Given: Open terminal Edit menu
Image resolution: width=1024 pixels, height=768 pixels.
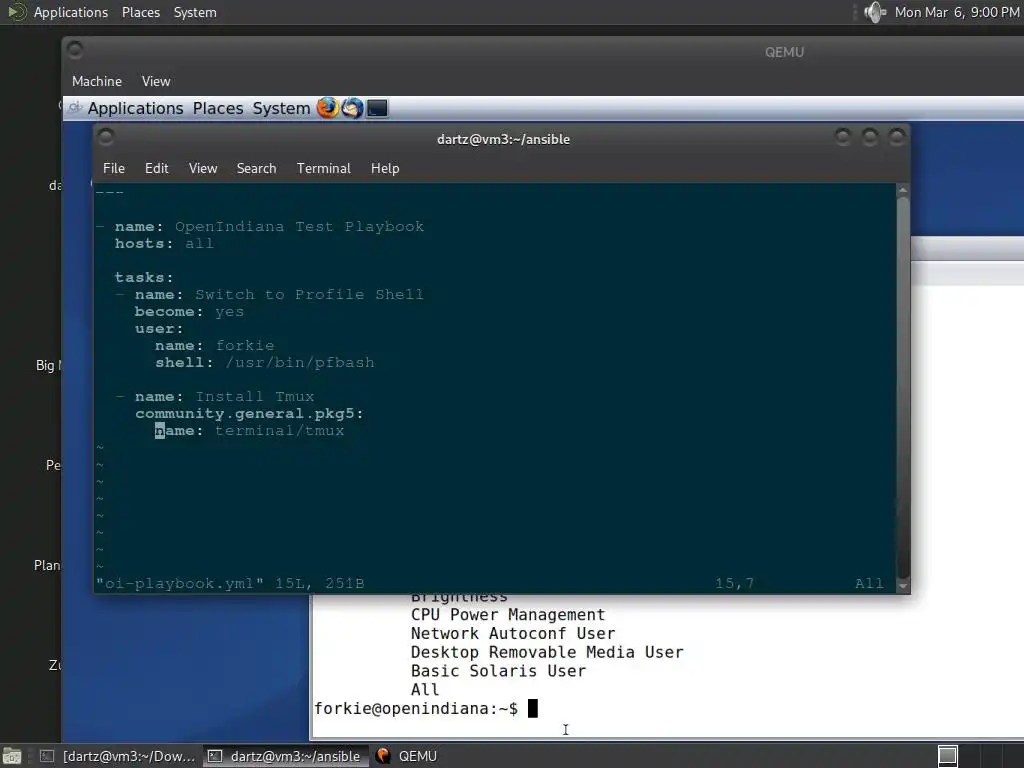Looking at the screenshot, I should (x=156, y=168).
